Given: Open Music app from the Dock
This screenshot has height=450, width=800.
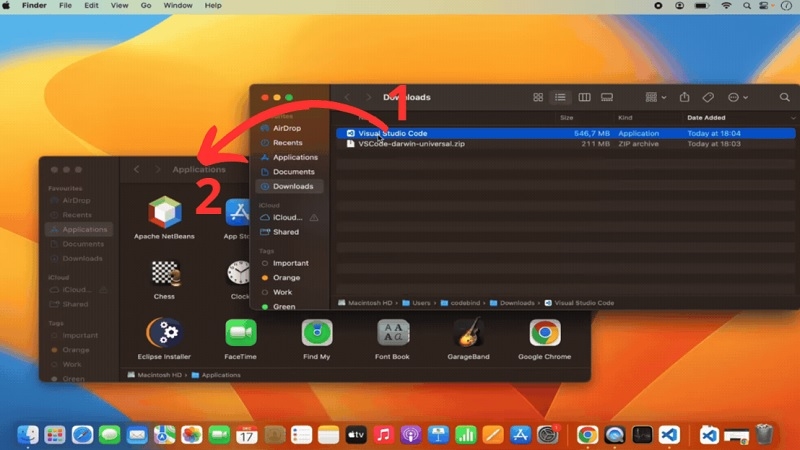Looking at the screenshot, I should click(x=383, y=435).
